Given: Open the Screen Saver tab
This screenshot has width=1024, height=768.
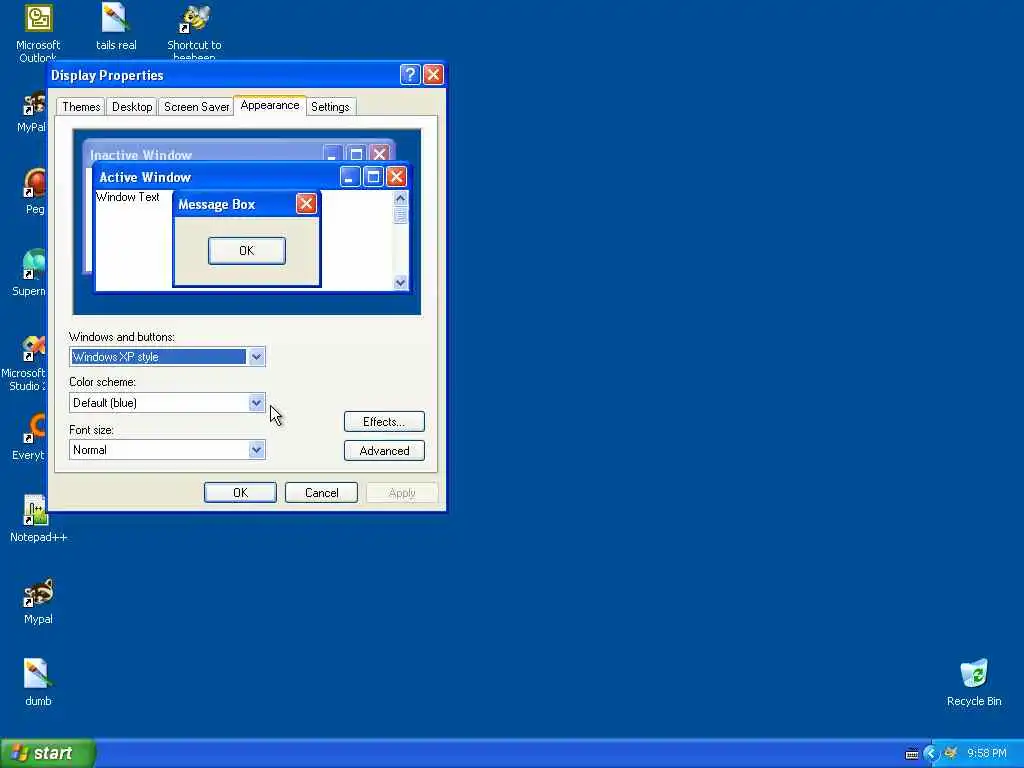Looking at the screenshot, I should pyautogui.click(x=196, y=107).
